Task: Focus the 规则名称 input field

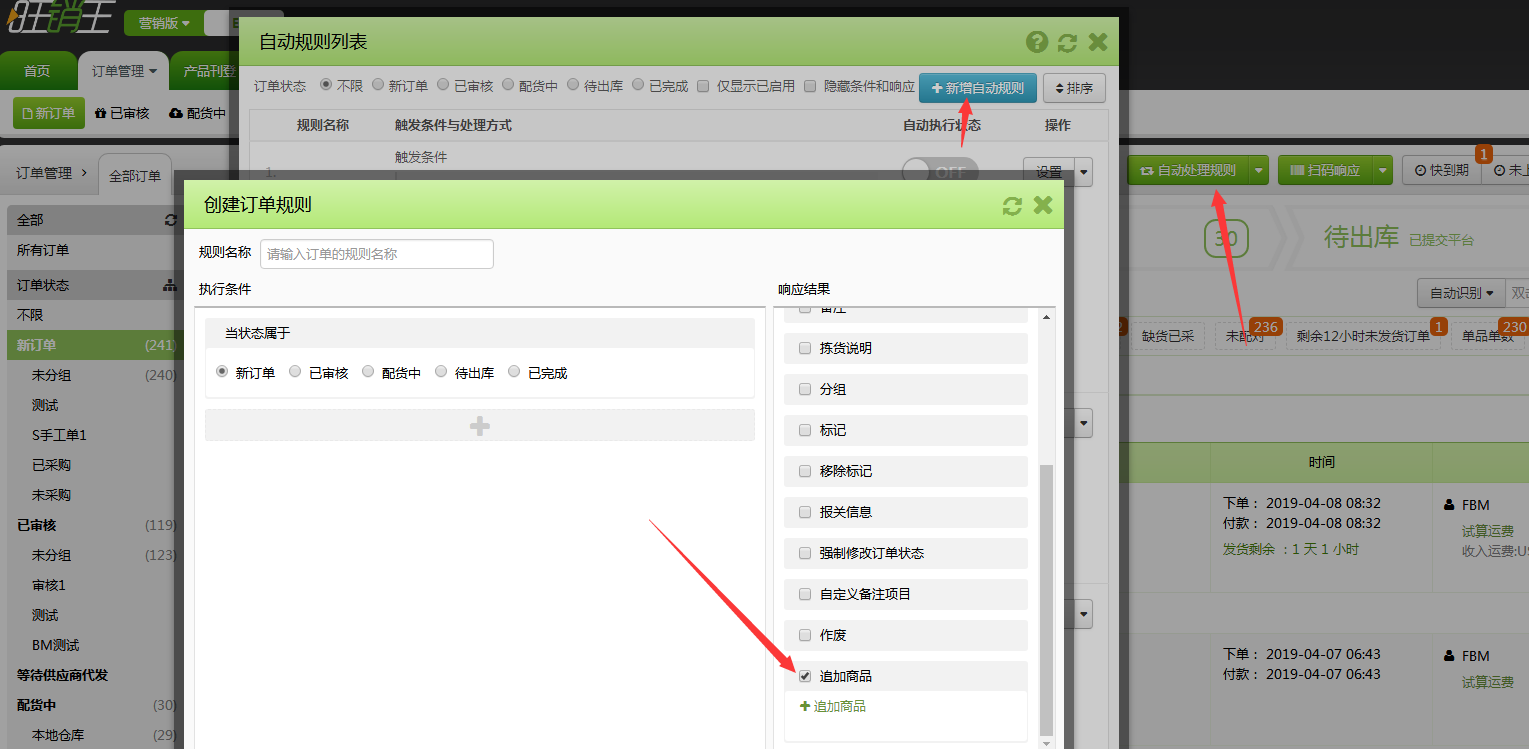Action: [377, 254]
